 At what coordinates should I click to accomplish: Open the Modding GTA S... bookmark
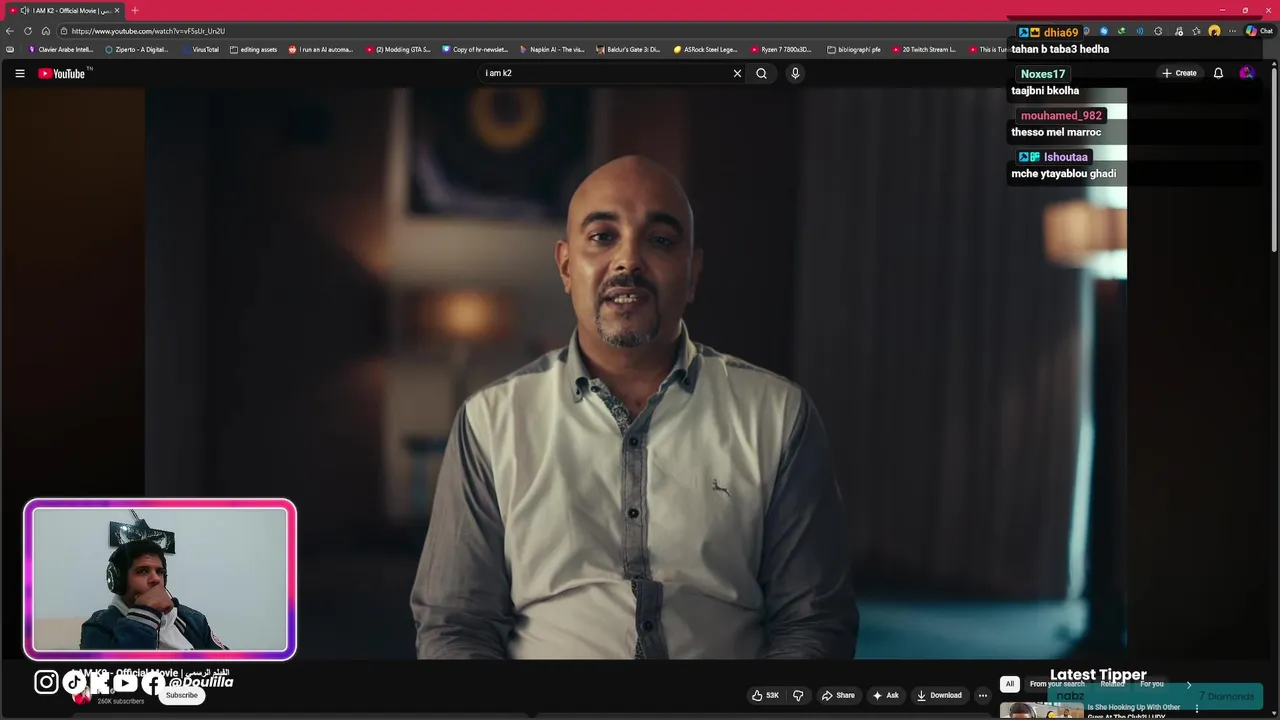398,49
